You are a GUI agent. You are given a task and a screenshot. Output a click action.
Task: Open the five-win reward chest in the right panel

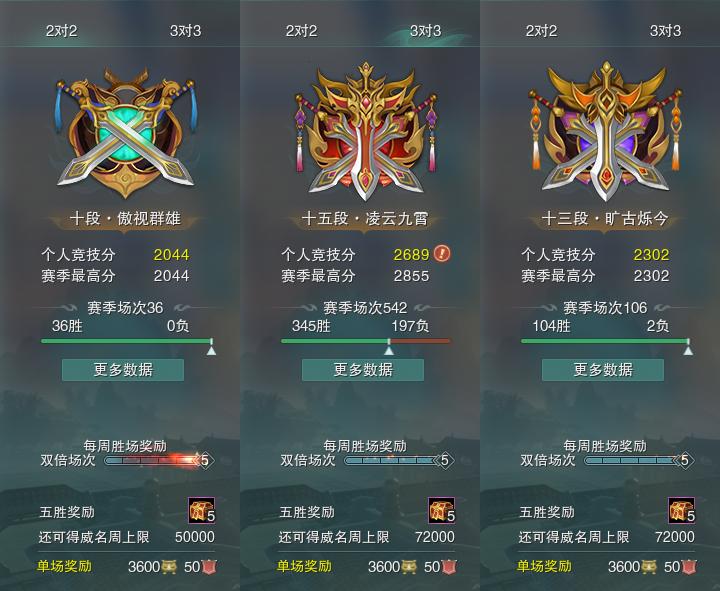click(681, 510)
